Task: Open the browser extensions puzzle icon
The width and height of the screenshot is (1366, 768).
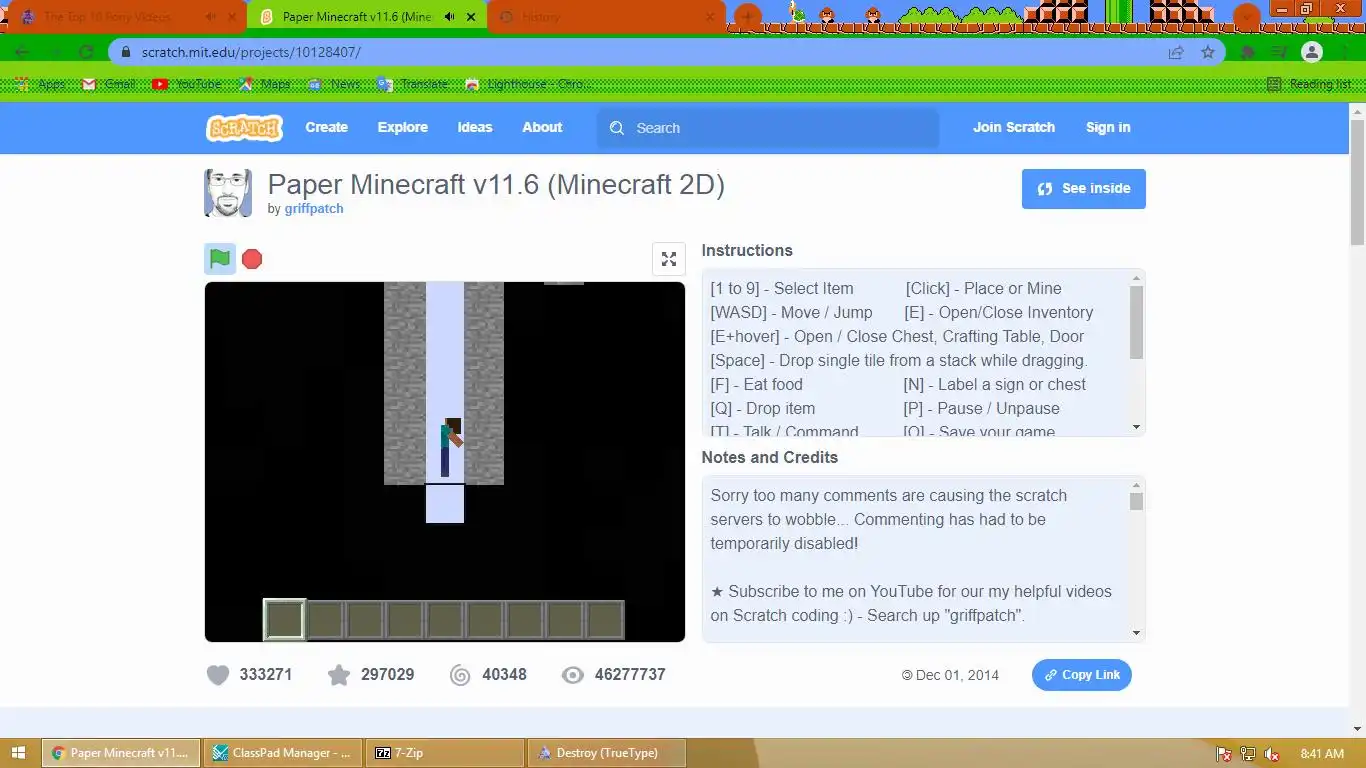Action: tap(1248, 52)
